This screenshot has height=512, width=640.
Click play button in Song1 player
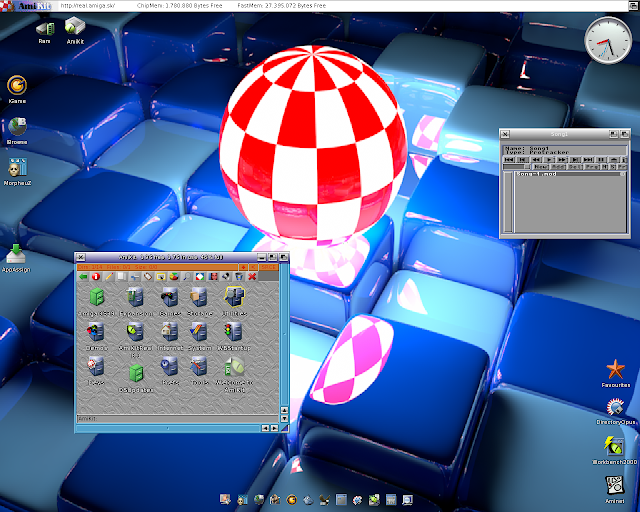point(549,160)
